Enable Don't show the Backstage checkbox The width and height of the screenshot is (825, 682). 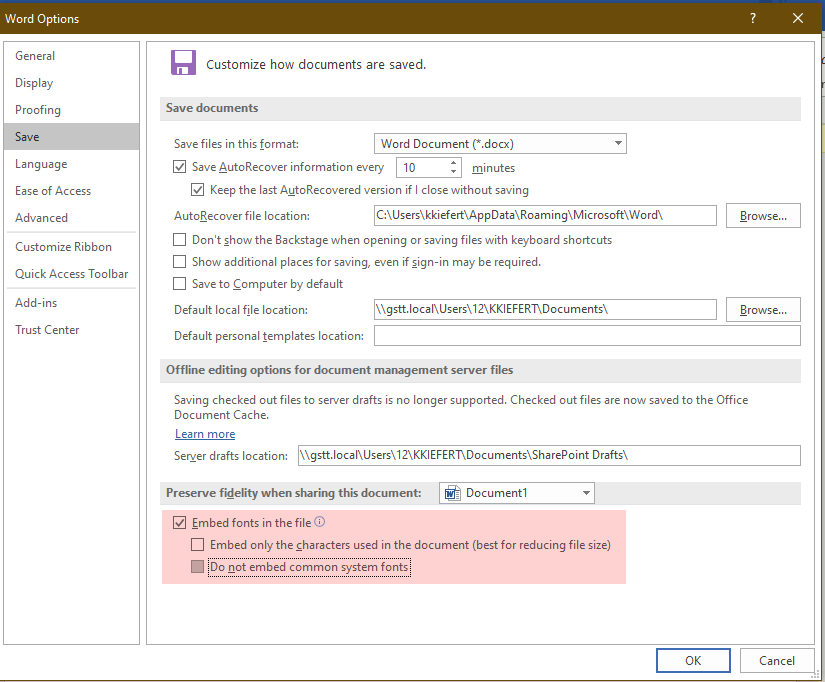[x=179, y=240]
